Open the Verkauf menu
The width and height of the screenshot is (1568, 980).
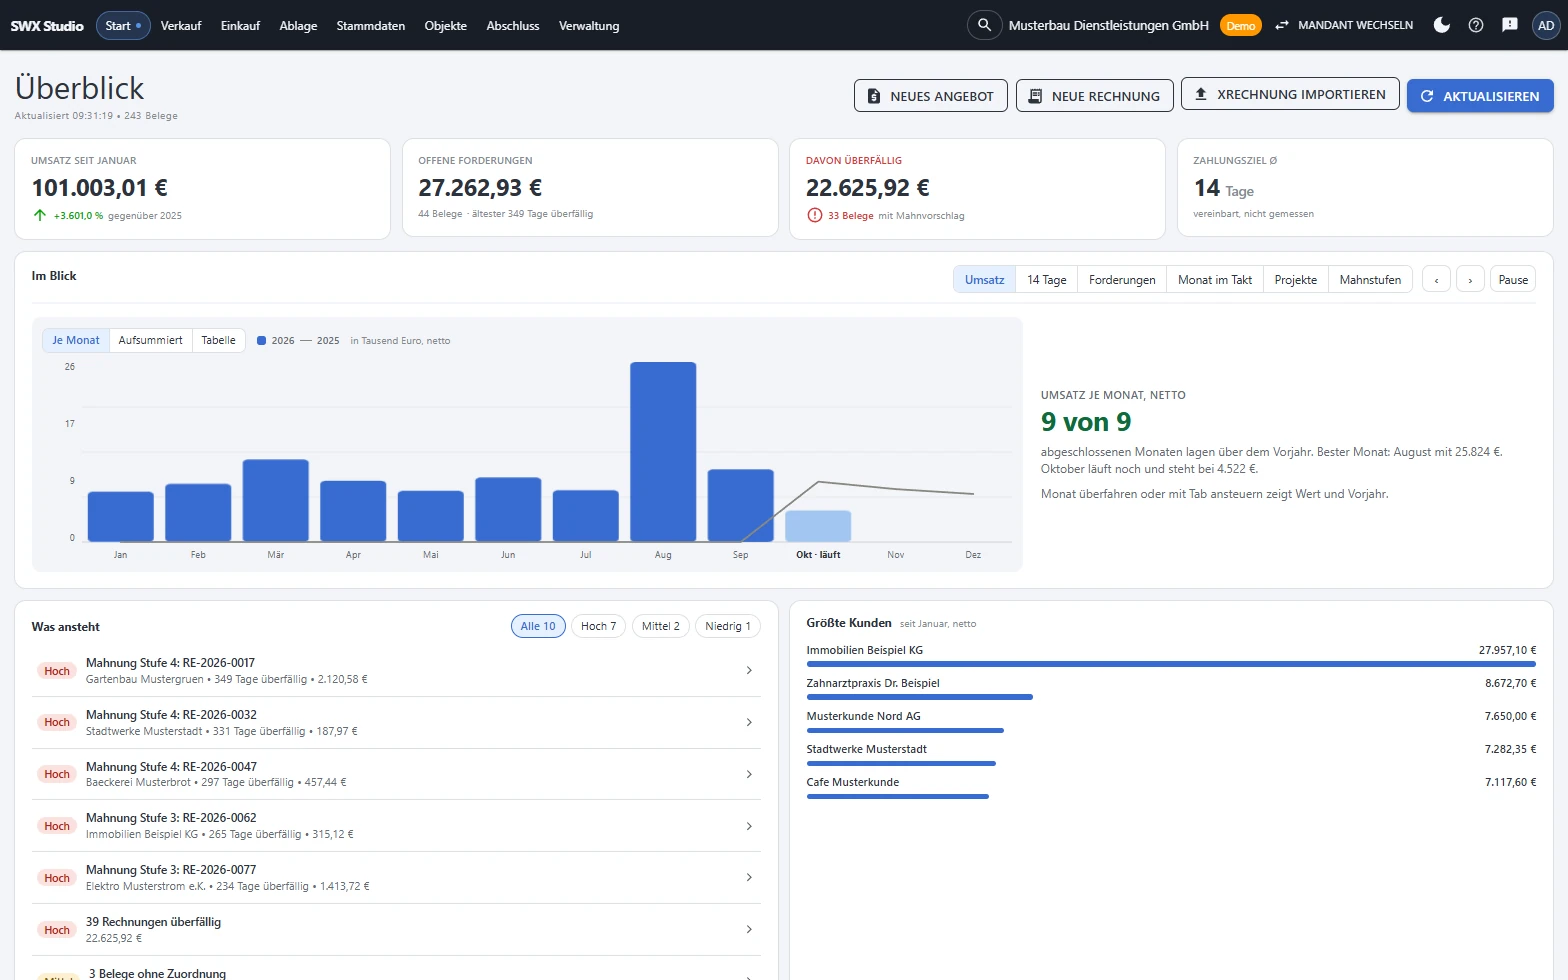click(181, 25)
